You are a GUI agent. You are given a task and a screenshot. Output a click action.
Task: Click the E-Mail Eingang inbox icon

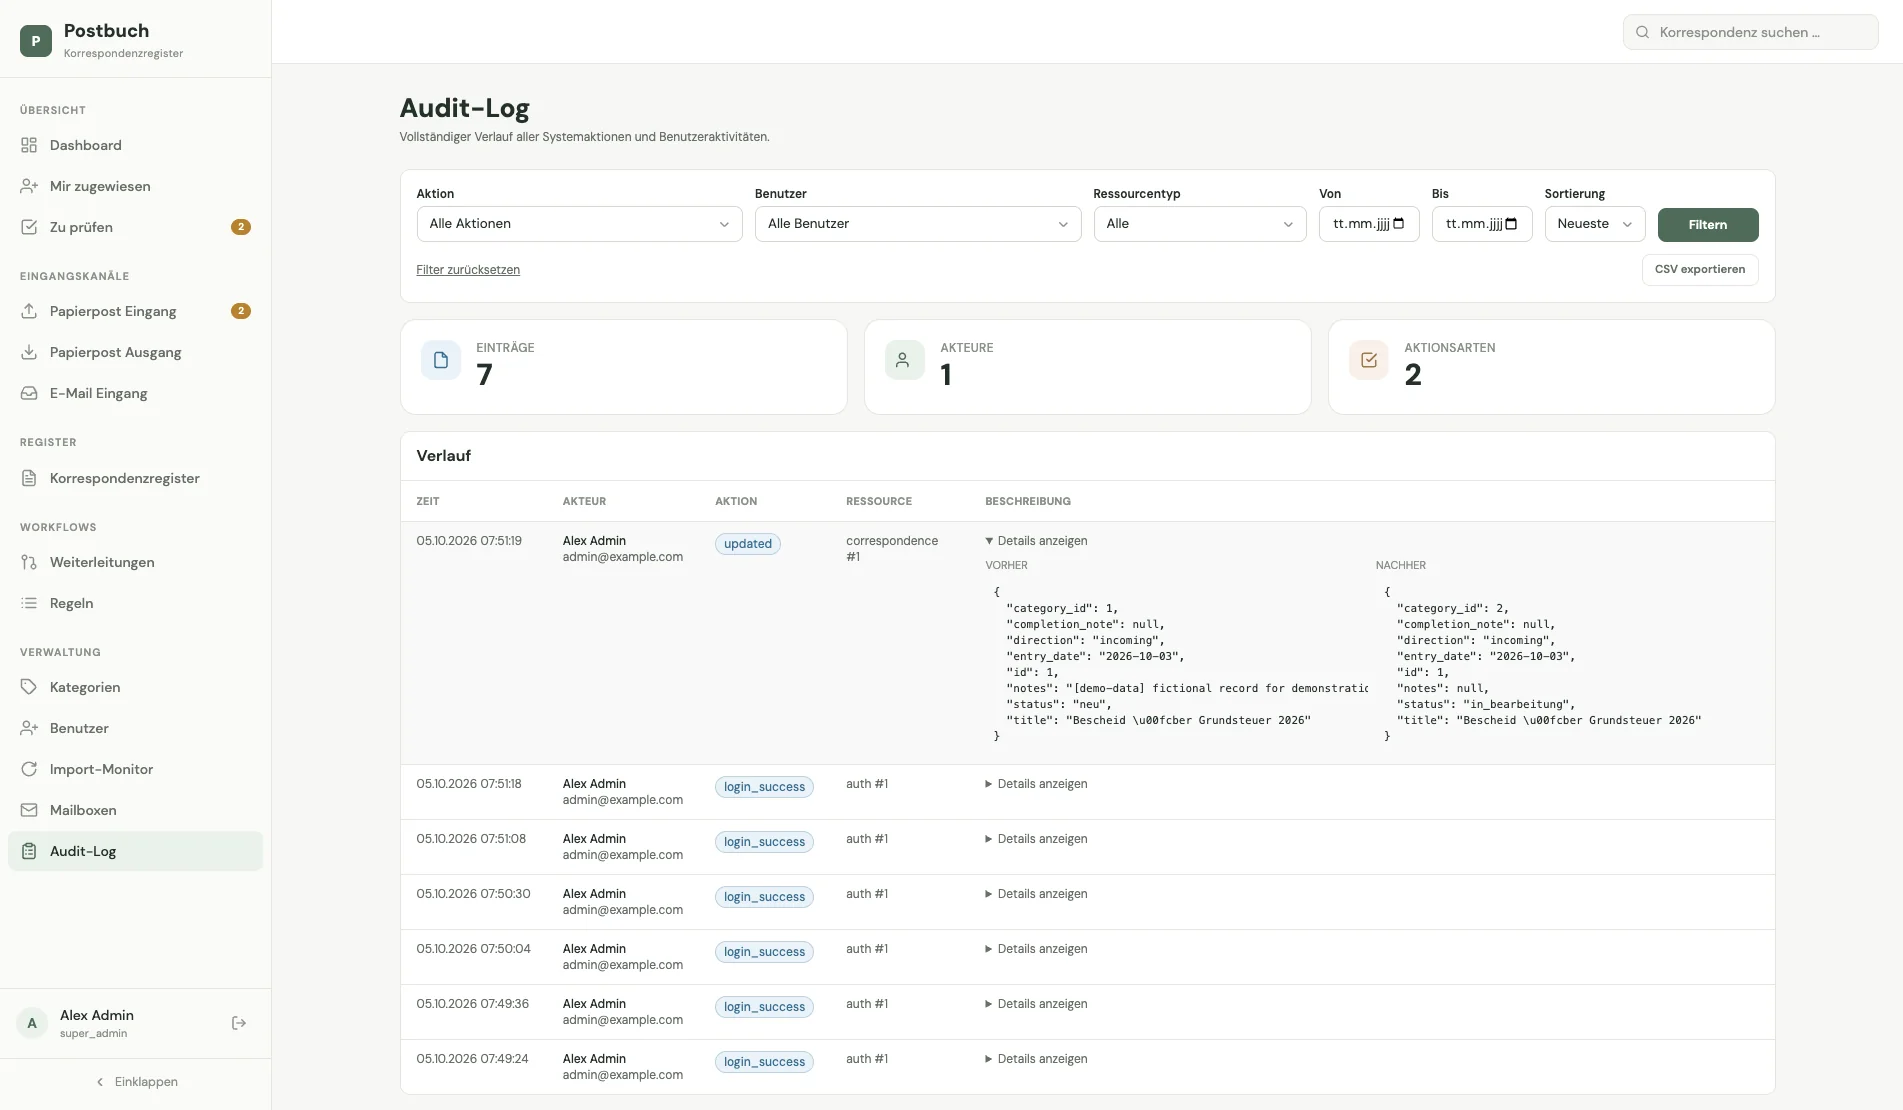click(x=29, y=393)
